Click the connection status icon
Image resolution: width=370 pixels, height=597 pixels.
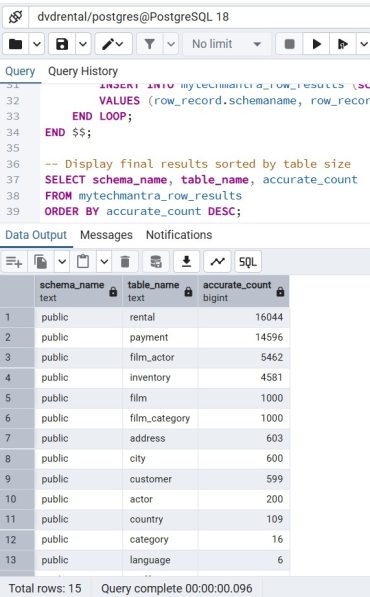(16, 17)
